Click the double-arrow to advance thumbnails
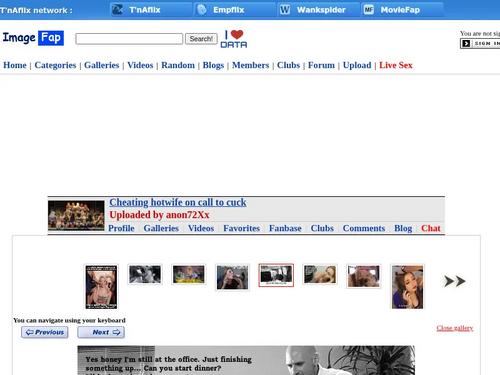This screenshot has height=375, width=500. [455, 281]
